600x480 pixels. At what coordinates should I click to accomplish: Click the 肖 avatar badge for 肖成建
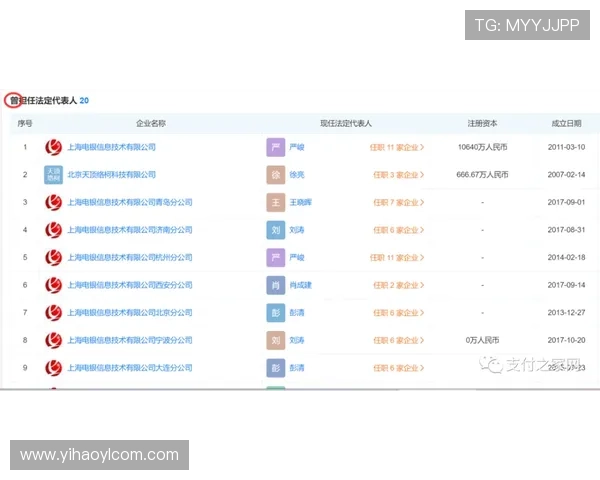(x=276, y=285)
